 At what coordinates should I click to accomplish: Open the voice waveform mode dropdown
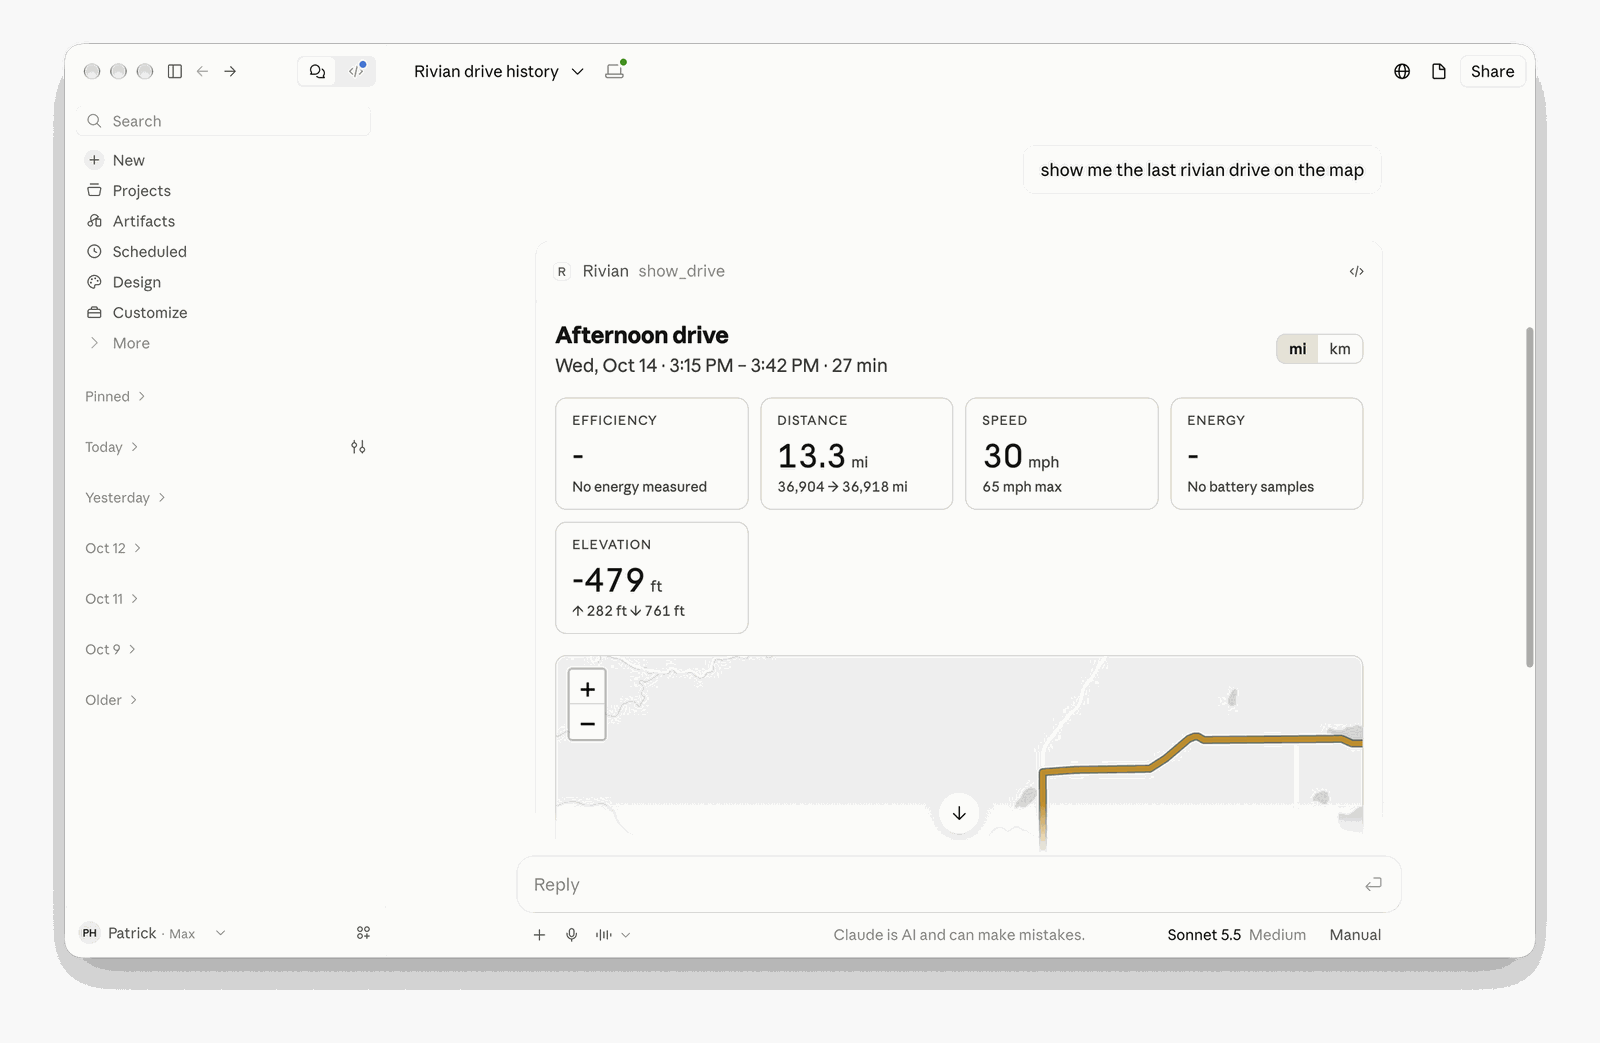point(612,935)
